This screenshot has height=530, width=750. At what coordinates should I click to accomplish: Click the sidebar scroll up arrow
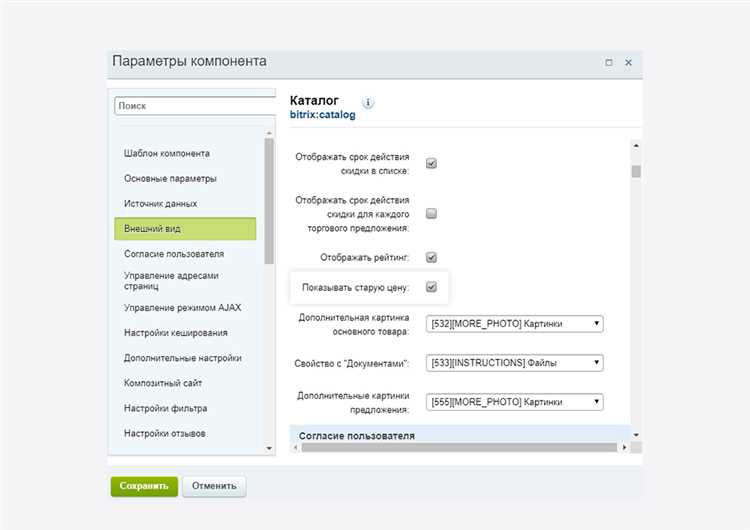click(269, 133)
